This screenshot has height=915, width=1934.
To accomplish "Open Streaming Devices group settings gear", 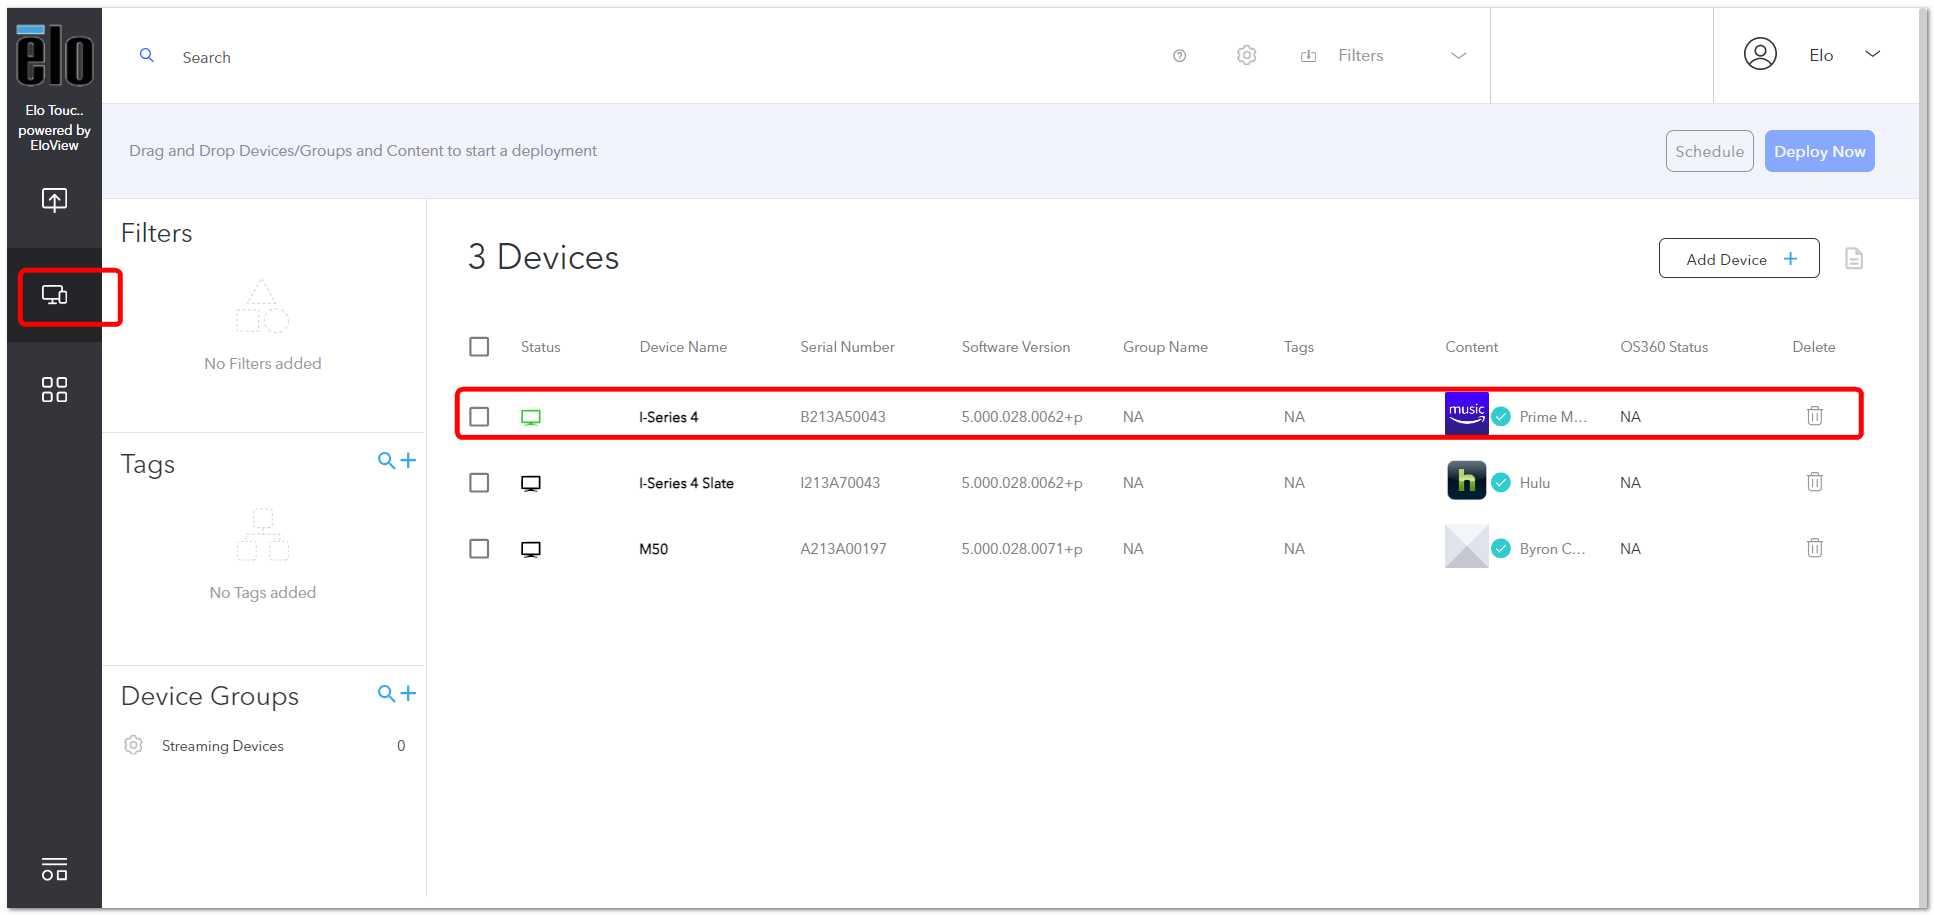I will (x=133, y=745).
